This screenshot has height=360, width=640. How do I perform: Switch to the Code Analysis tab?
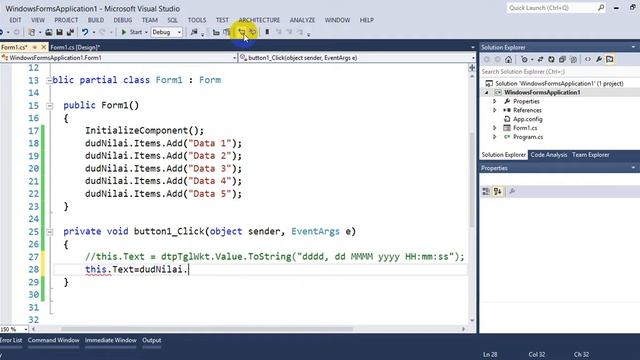point(549,155)
